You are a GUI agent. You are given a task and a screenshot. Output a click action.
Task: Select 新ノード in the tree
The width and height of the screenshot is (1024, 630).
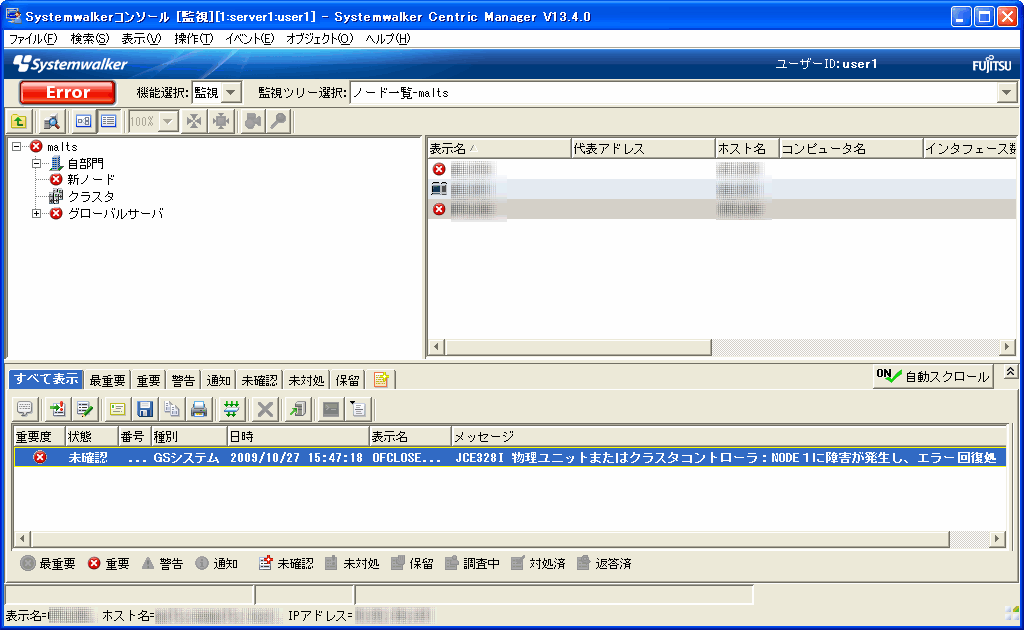(x=91, y=180)
